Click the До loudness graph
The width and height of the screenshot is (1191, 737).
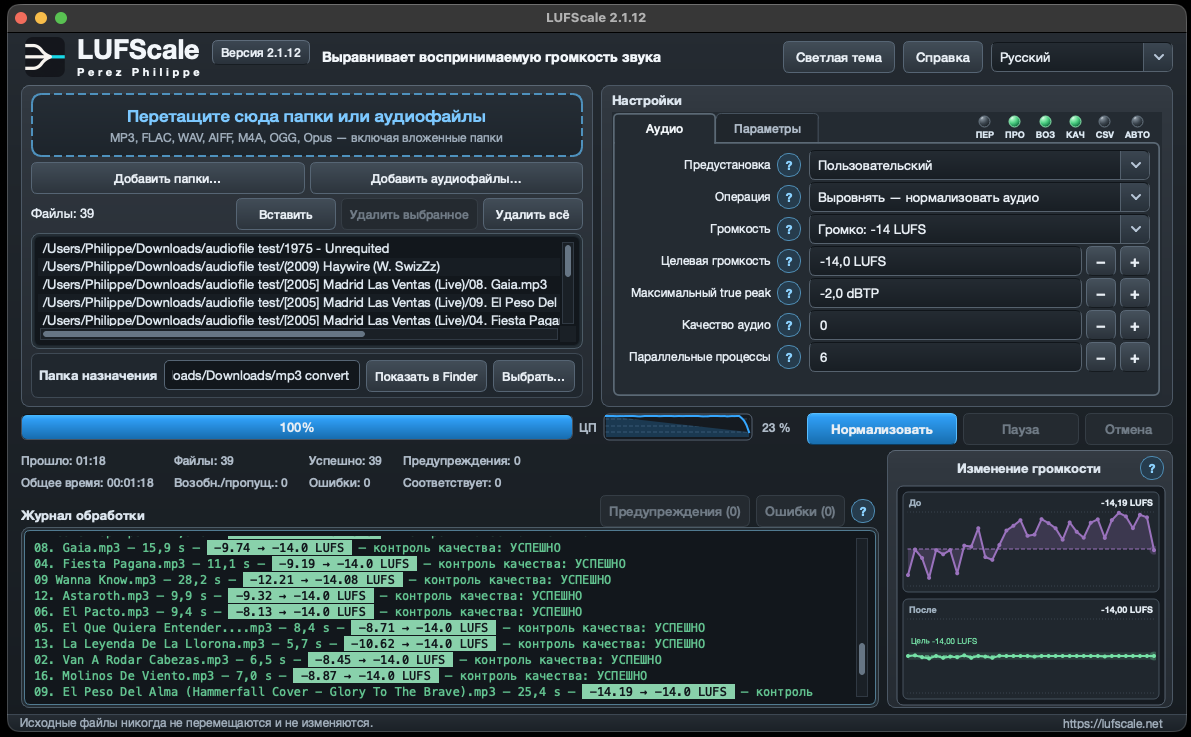click(x=1030, y=541)
